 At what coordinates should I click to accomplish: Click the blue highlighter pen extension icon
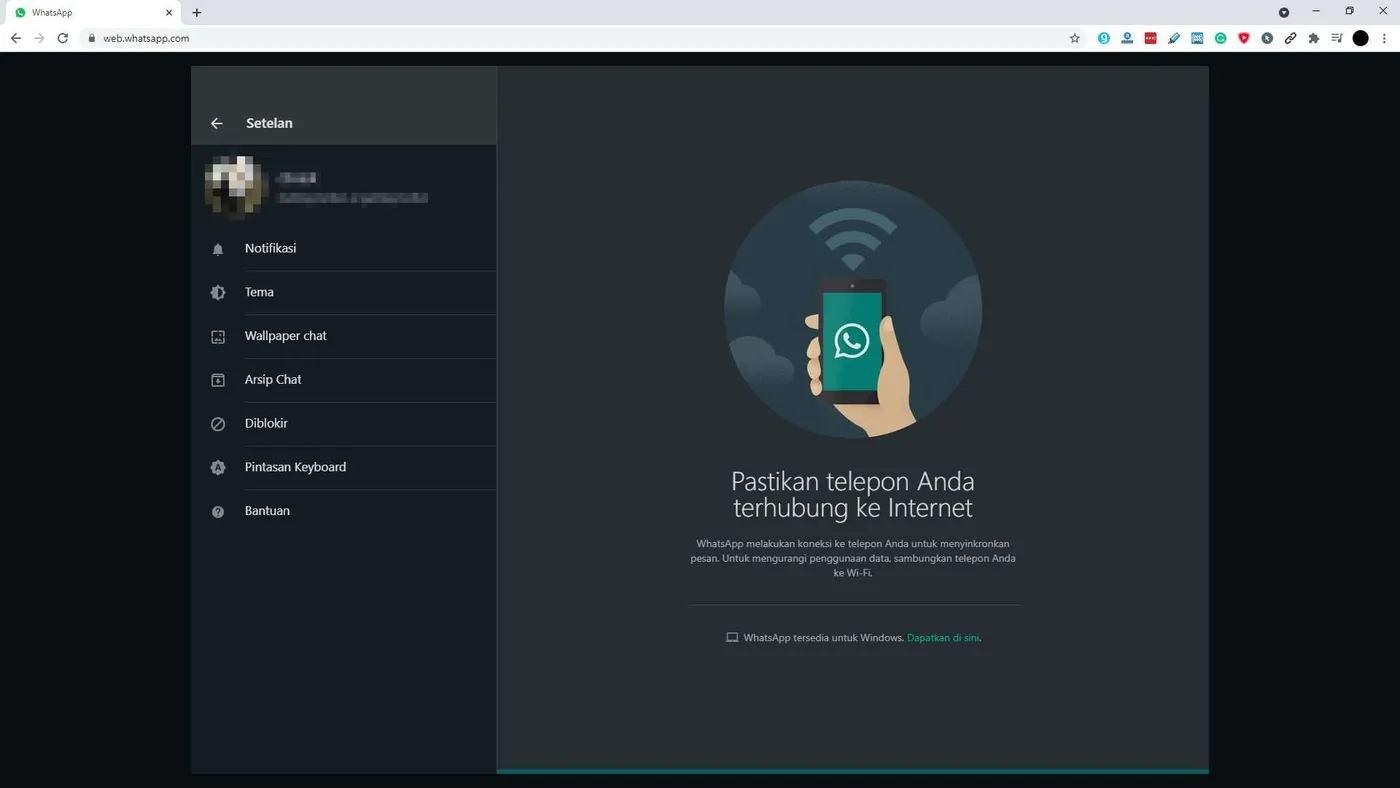click(x=1174, y=38)
